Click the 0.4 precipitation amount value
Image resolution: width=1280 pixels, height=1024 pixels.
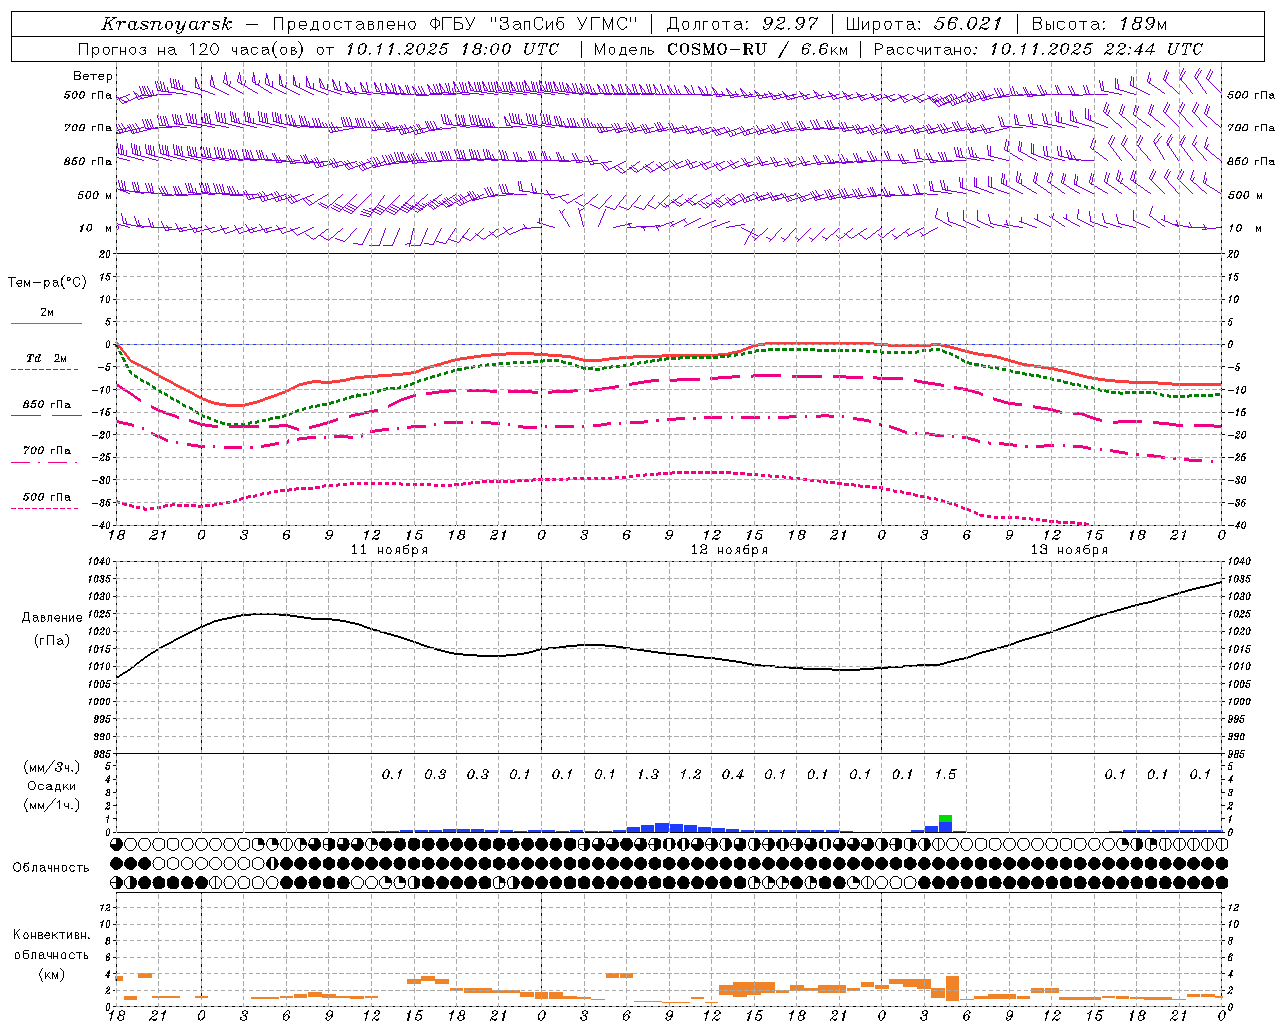click(x=733, y=774)
